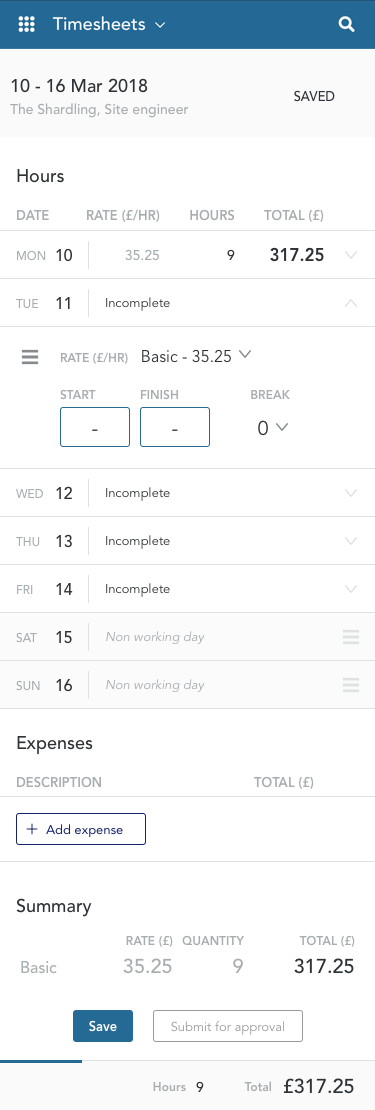The width and height of the screenshot is (375, 1110).
Task: Open the Break duration dropdown
Action: [272, 428]
